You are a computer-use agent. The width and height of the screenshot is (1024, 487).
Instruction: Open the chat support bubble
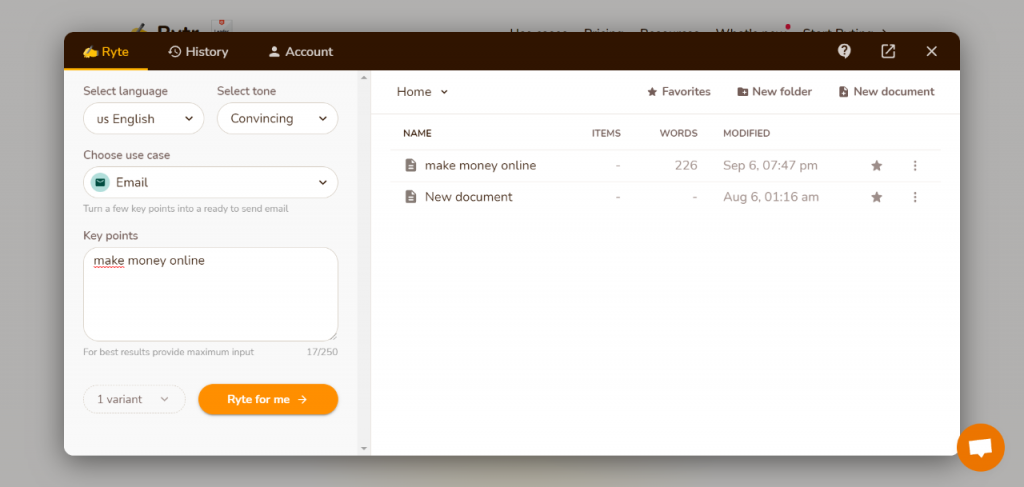[x=980, y=447]
